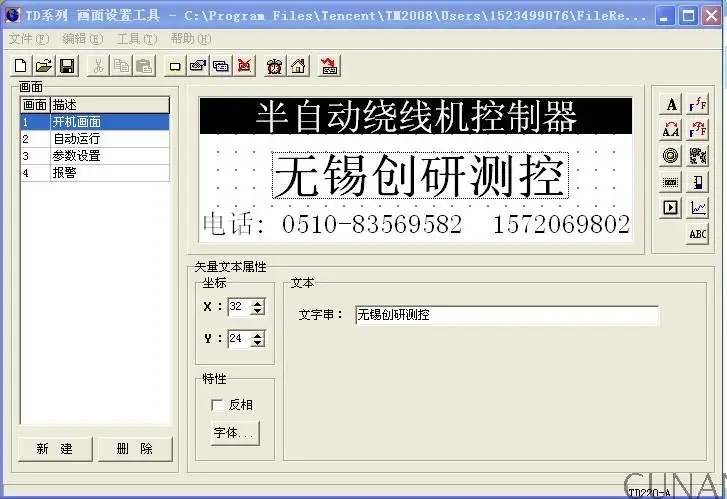Click the Save floppy disk icon

[x=68, y=66]
